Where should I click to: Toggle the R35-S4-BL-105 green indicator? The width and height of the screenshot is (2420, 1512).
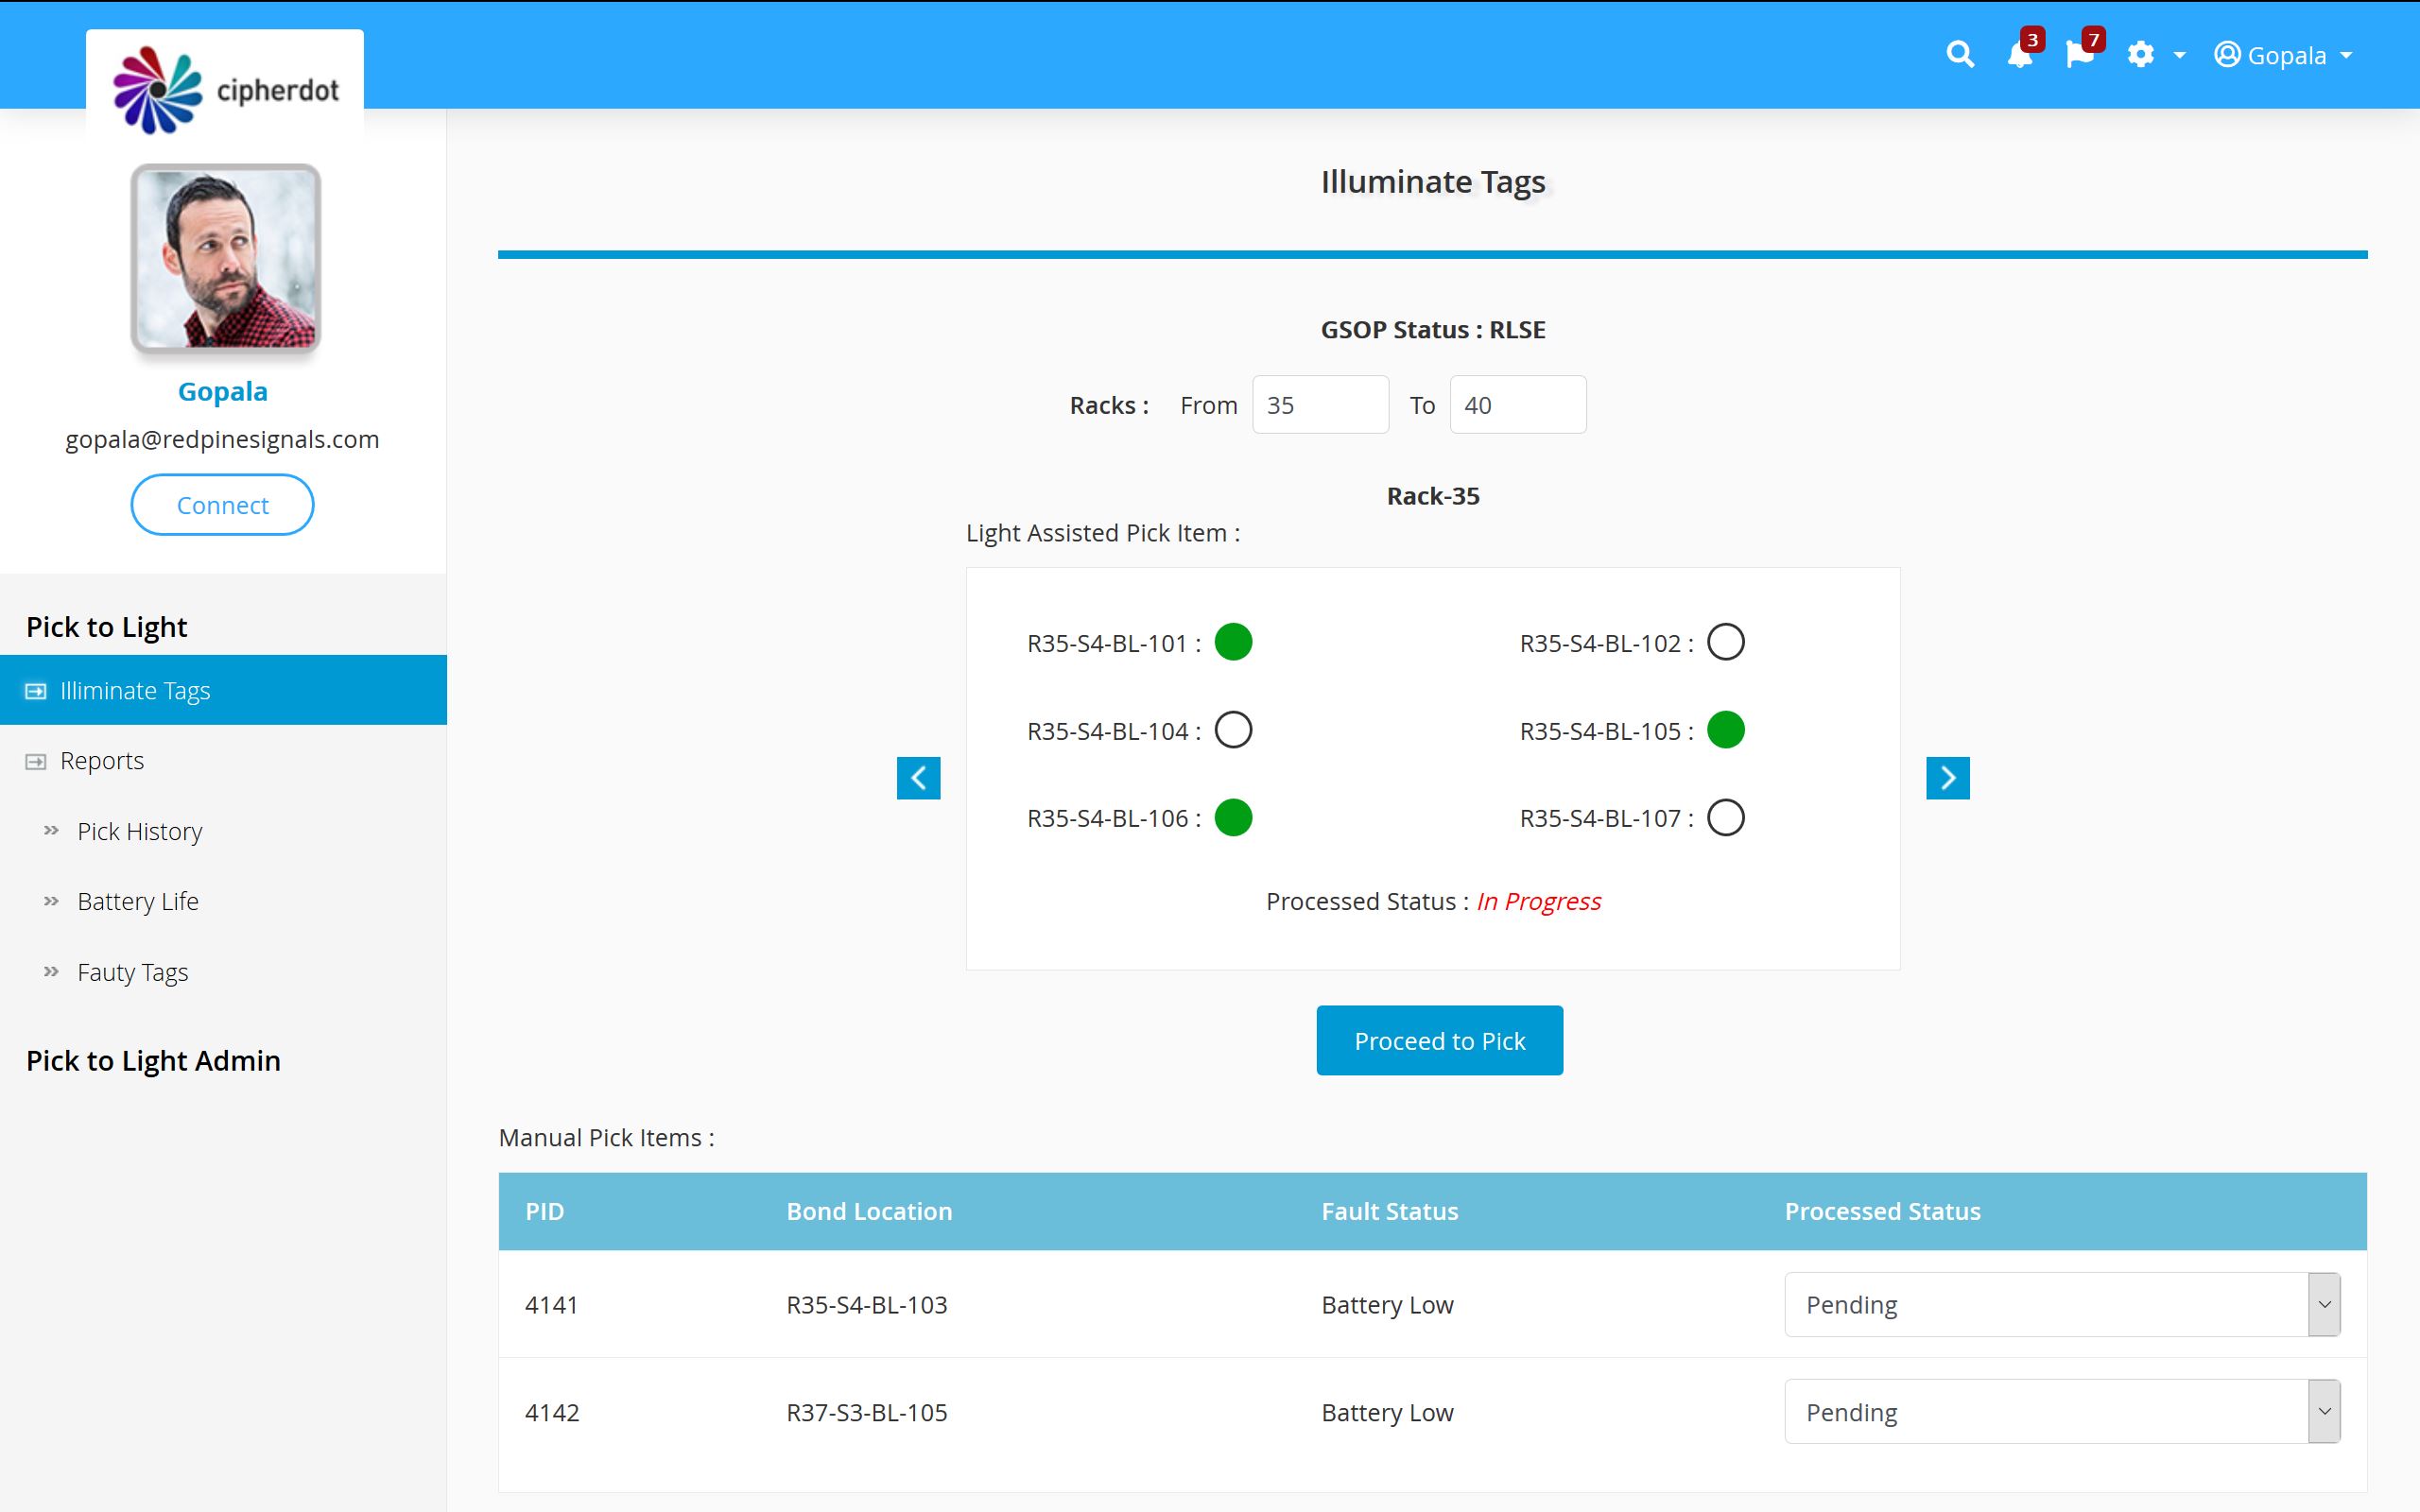1725,730
